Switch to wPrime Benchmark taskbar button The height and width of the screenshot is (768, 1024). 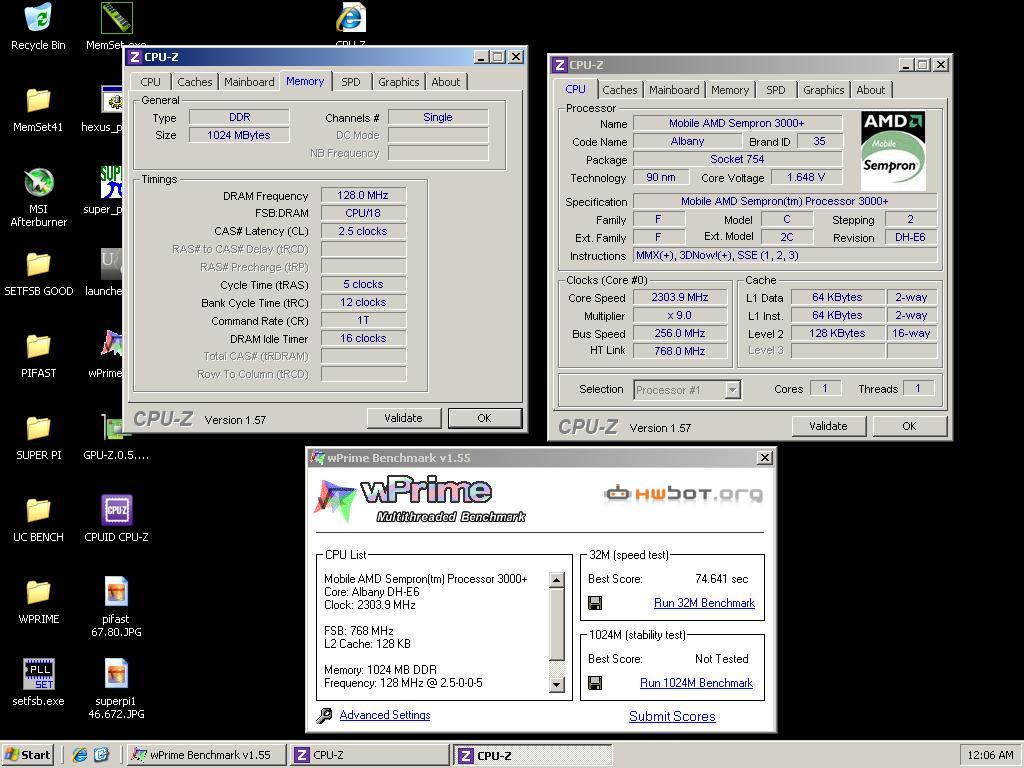click(205, 755)
